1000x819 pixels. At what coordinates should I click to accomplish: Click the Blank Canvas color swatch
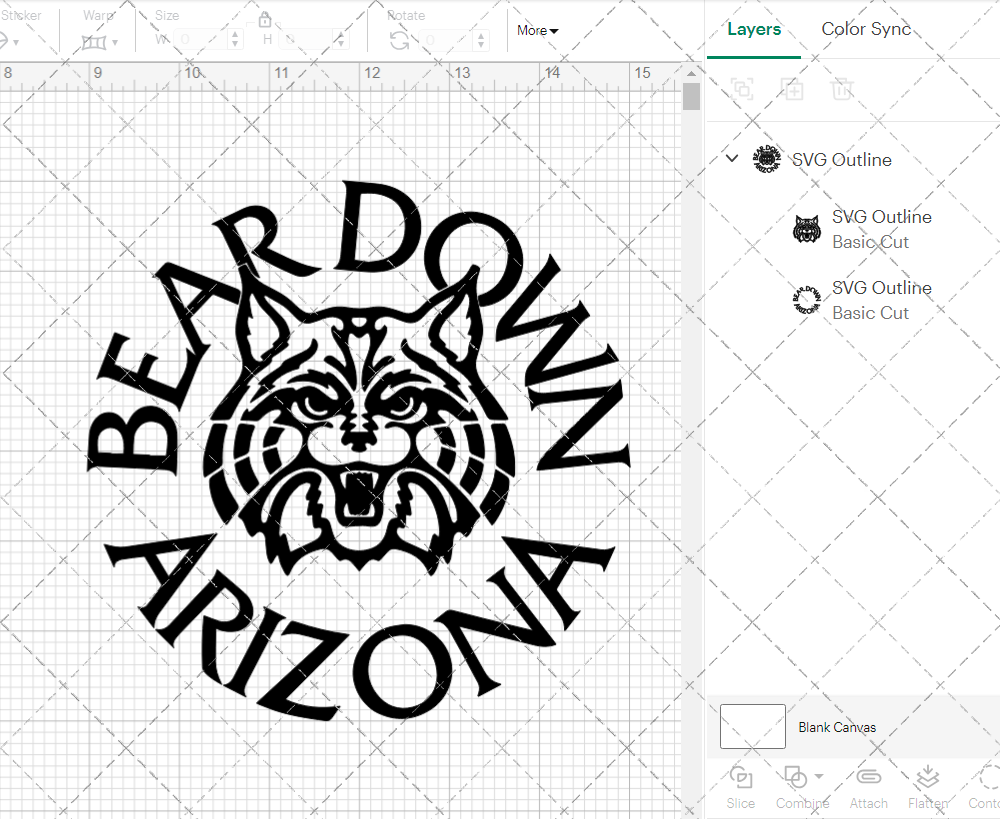point(753,727)
